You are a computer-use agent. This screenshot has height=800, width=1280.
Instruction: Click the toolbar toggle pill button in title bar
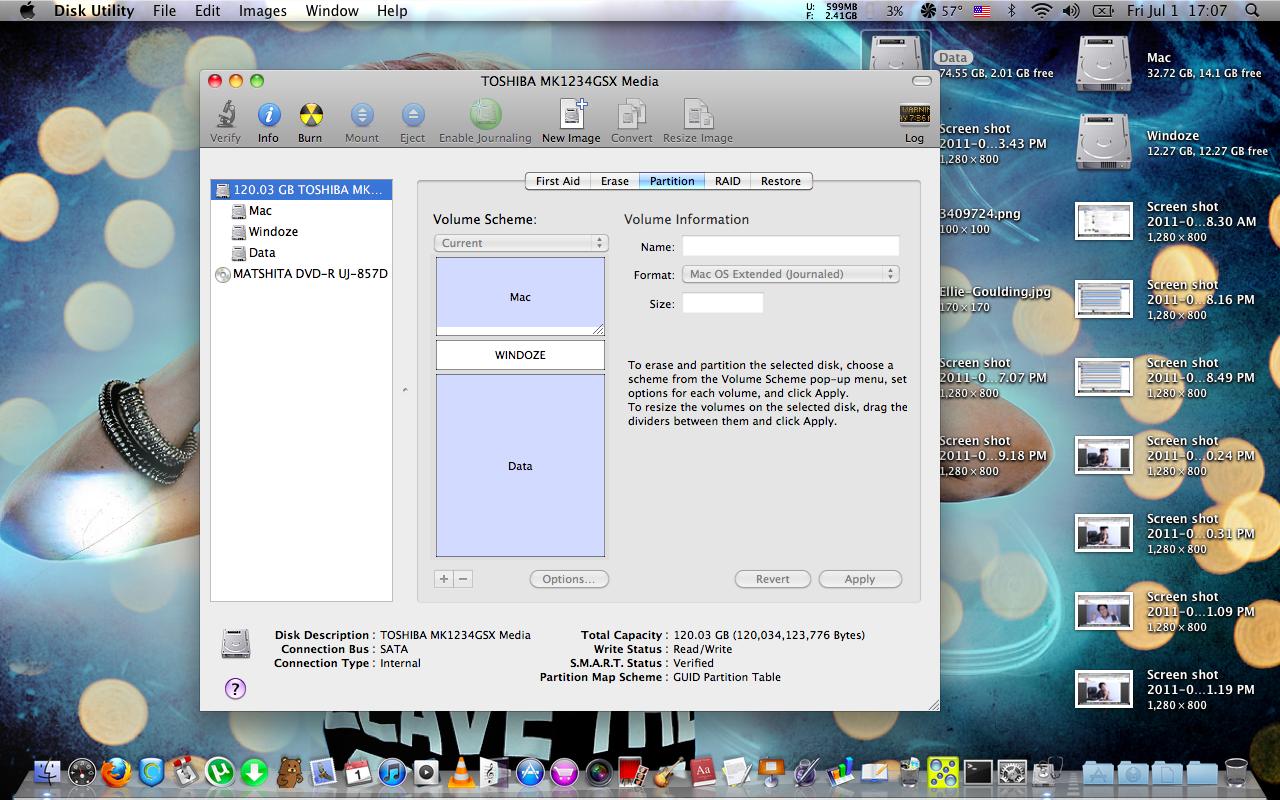pyautogui.click(x=921, y=81)
